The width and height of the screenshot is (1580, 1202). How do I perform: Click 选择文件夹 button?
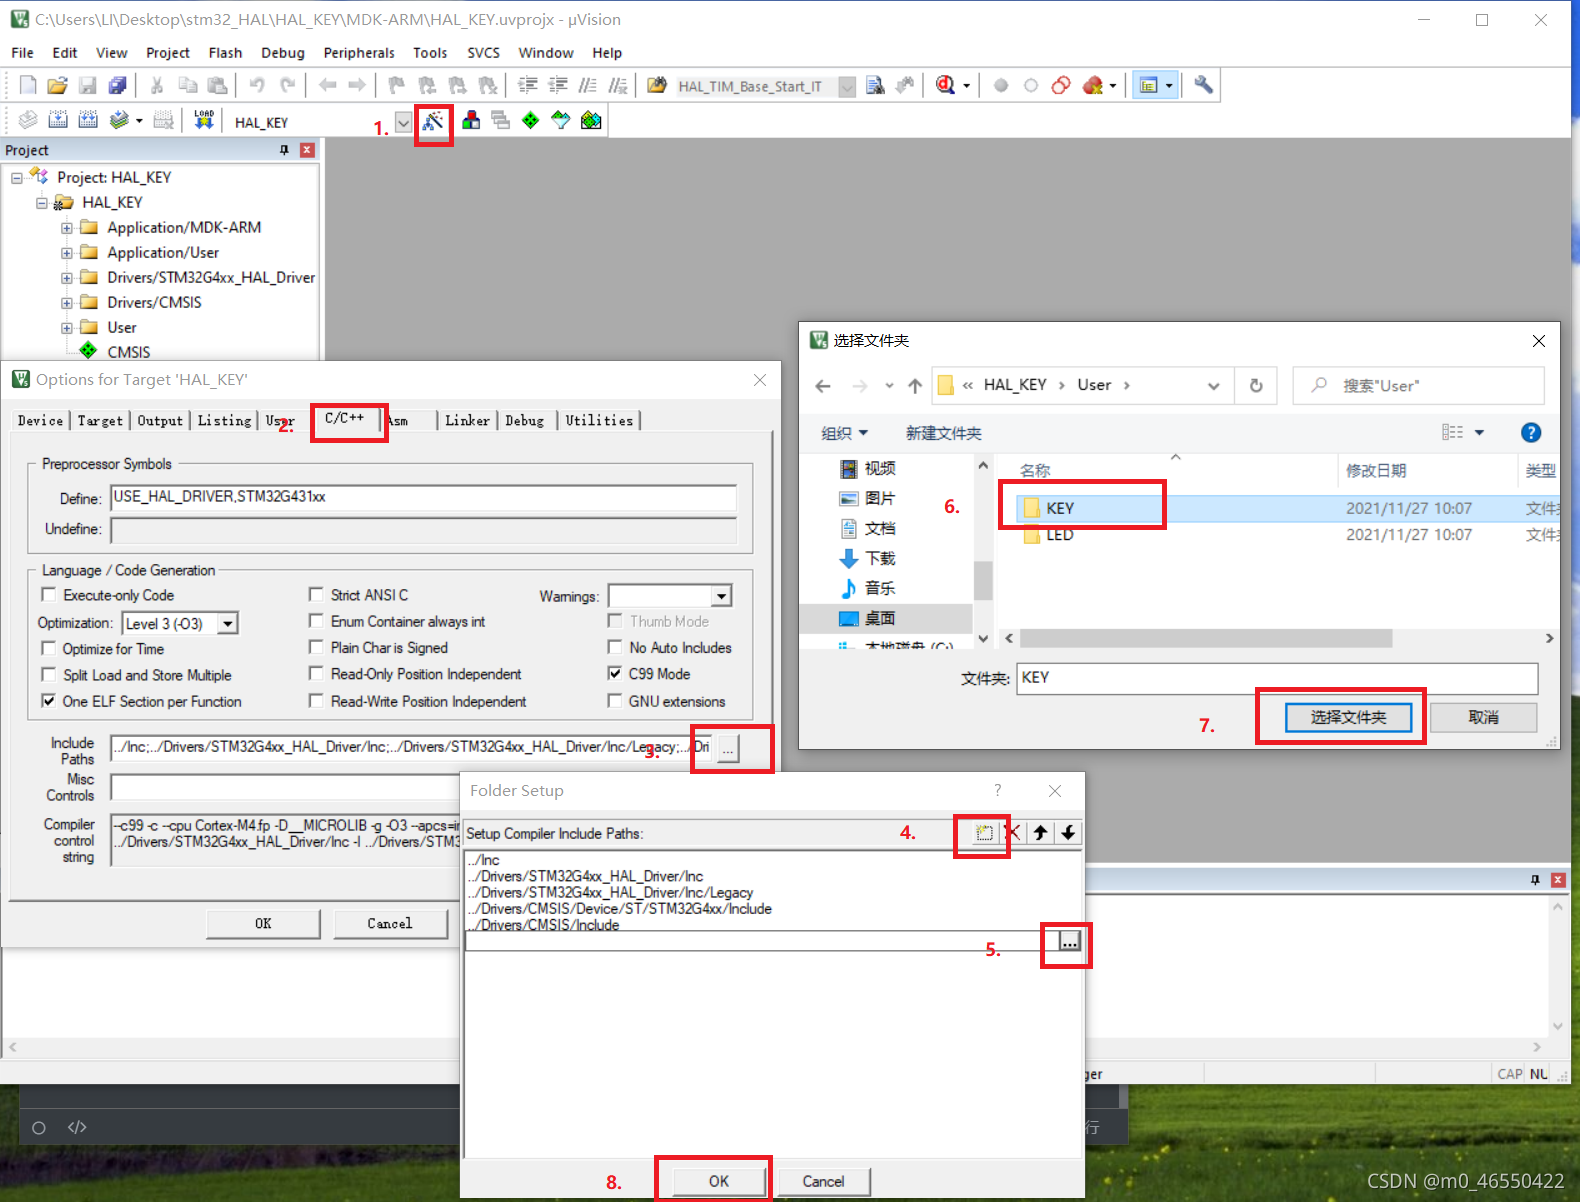point(1348,717)
